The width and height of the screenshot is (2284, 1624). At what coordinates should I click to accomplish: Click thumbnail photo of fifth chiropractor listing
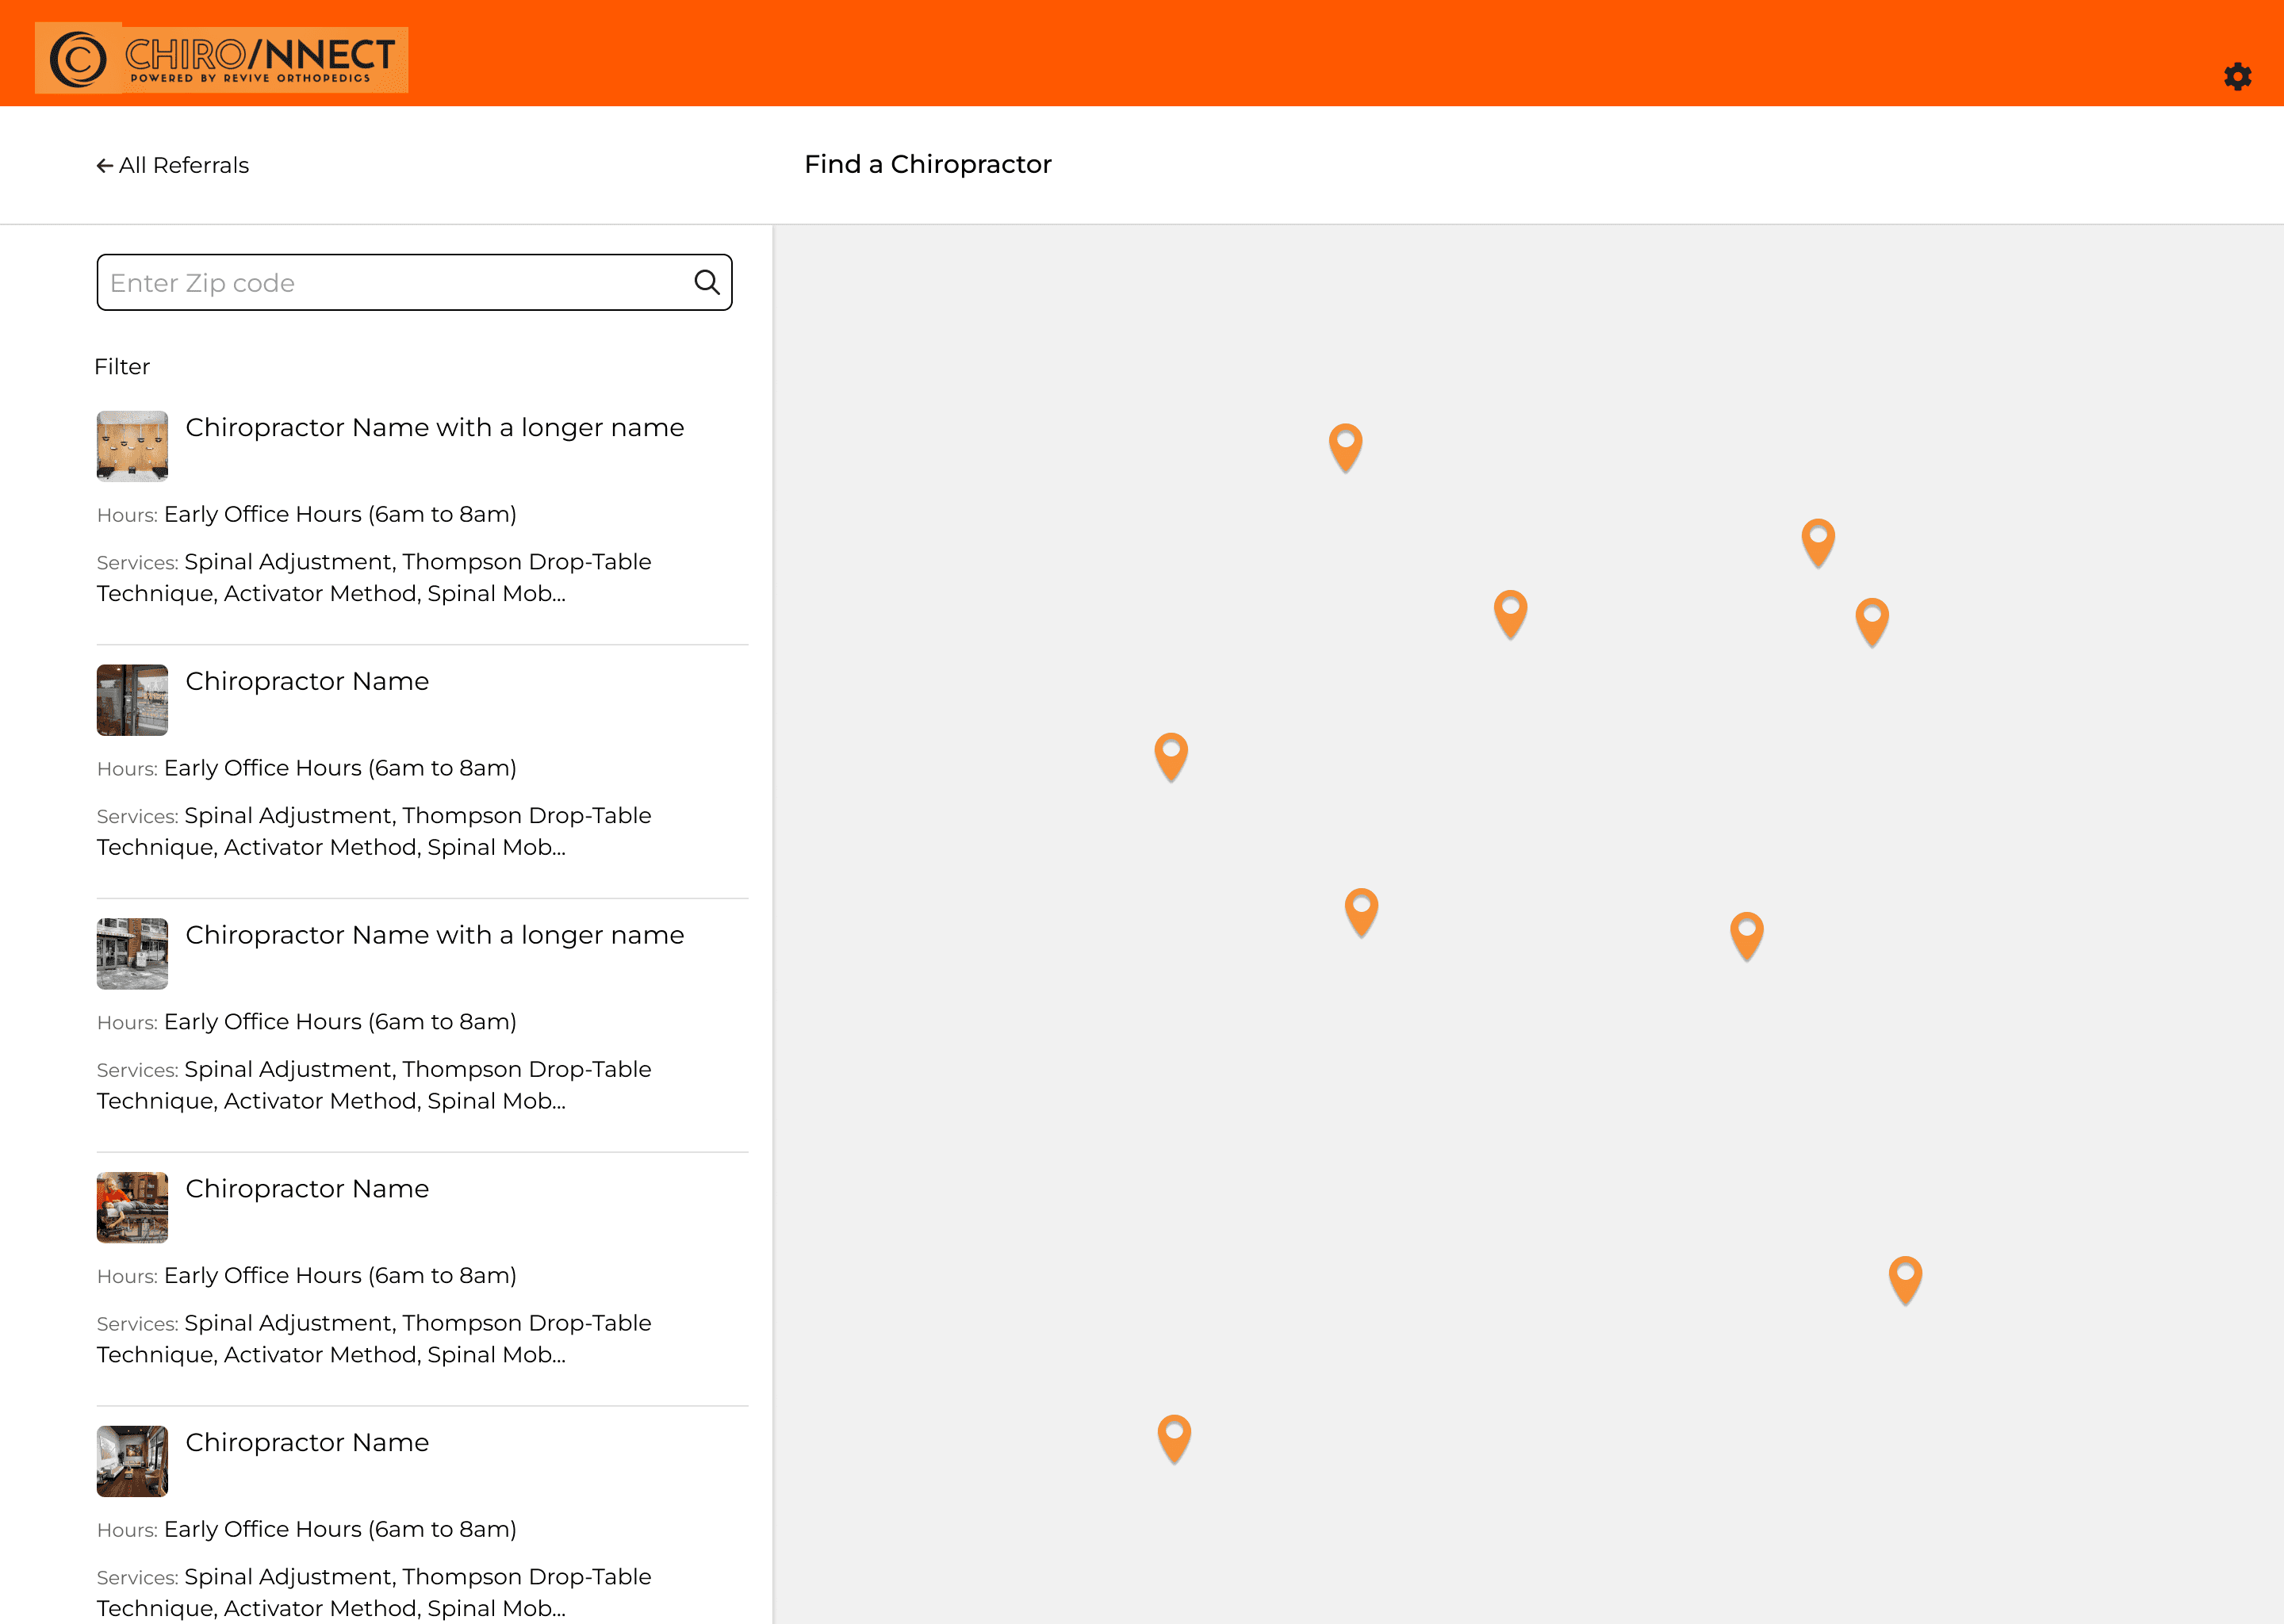click(132, 1461)
